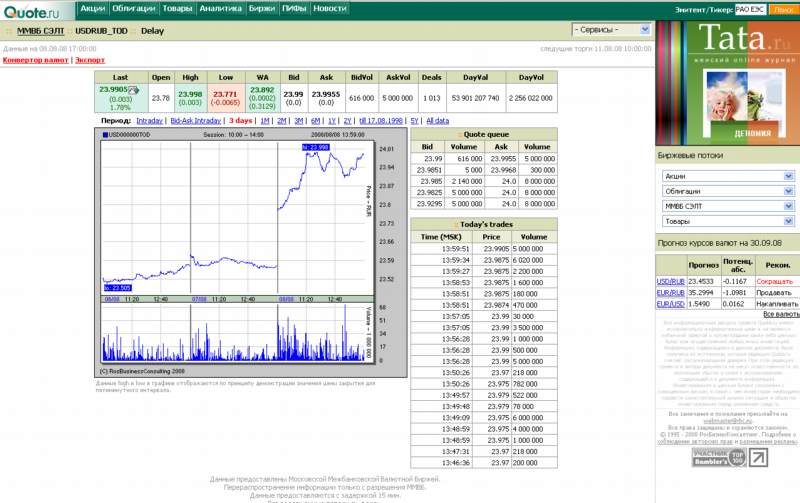Expand the Товары stream dropdown in the sidebar

pyautogui.click(x=728, y=221)
